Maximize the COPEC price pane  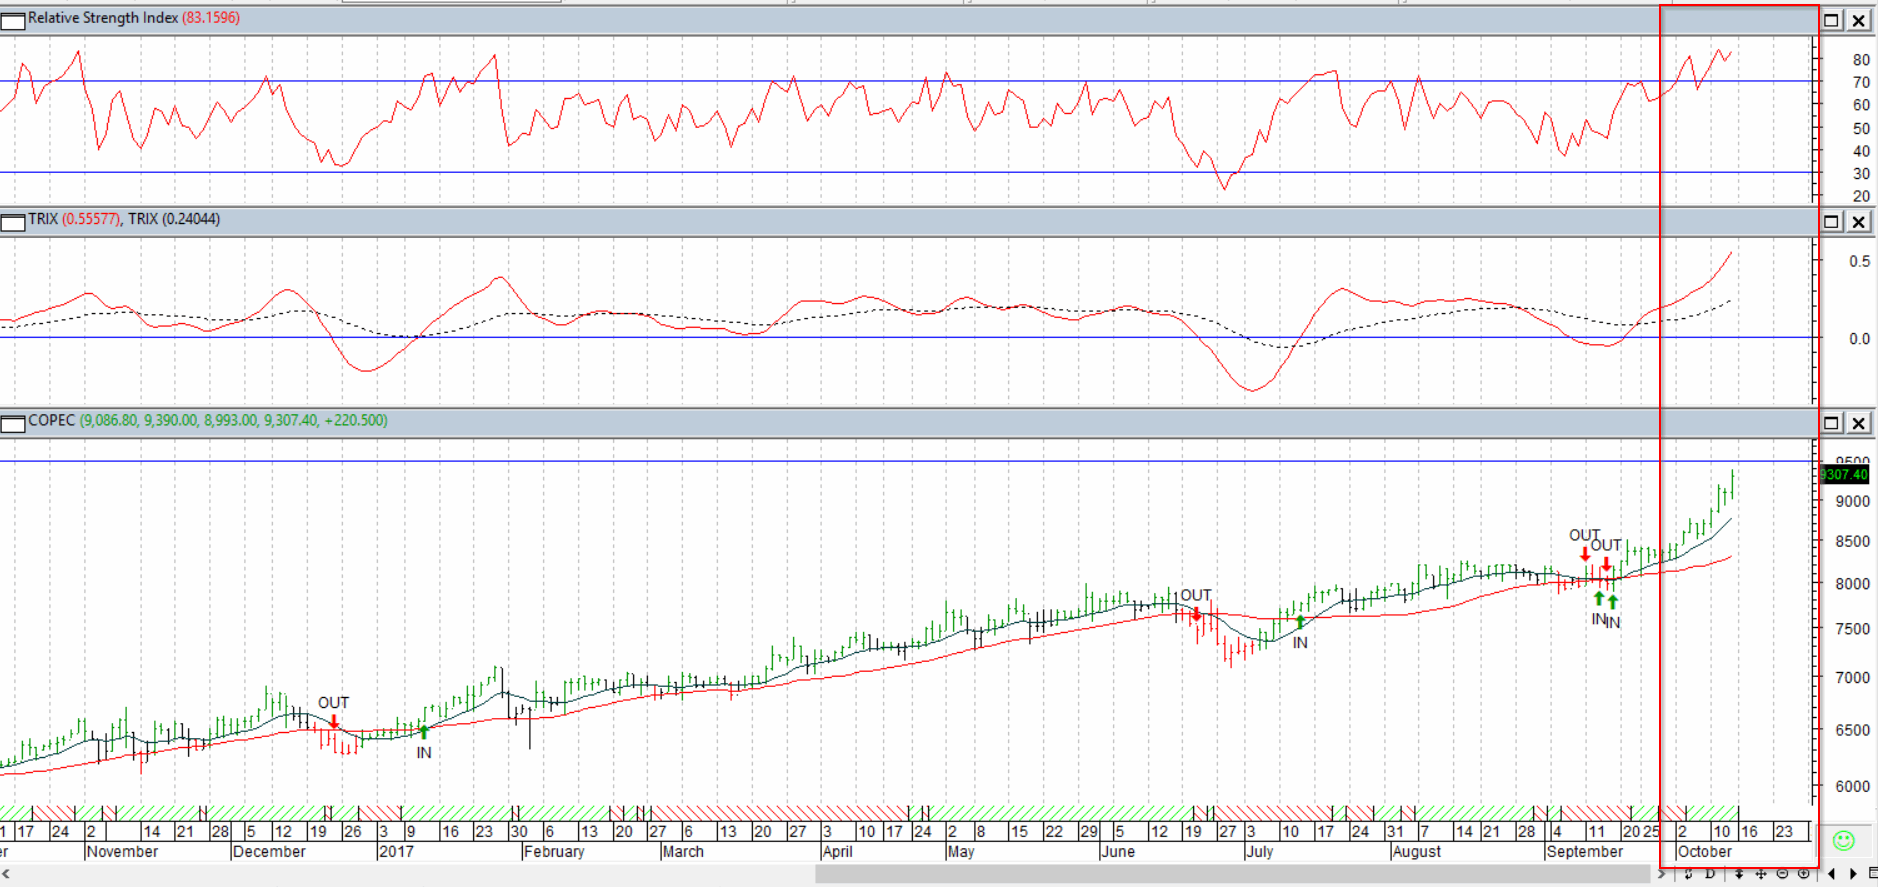pos(1832,423)
